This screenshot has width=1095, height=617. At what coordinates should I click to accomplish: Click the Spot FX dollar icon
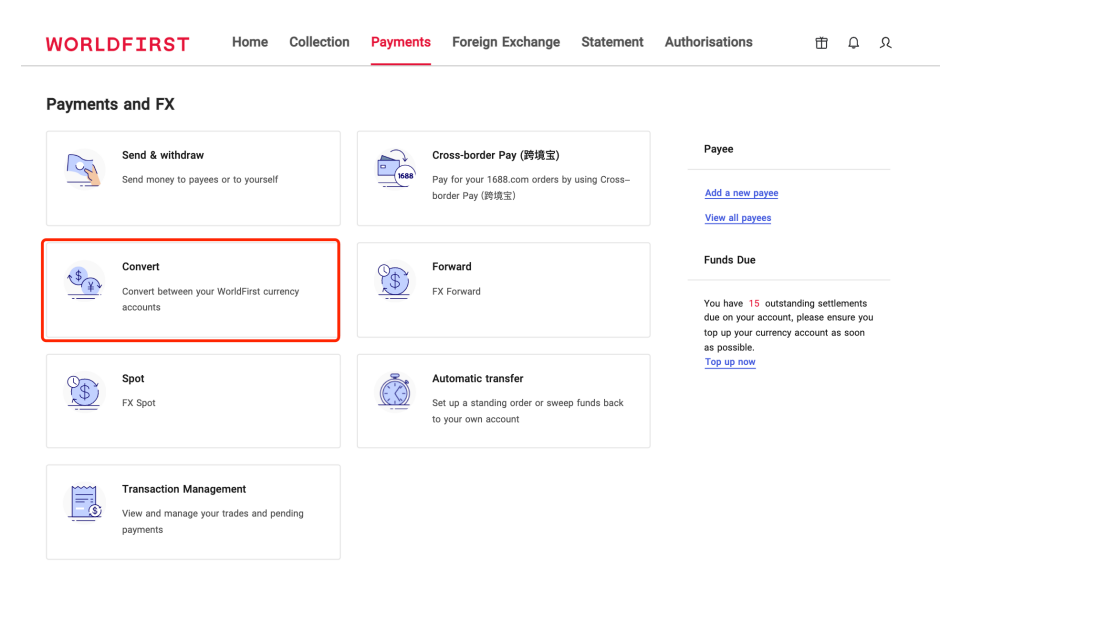[x=84, y=392]
